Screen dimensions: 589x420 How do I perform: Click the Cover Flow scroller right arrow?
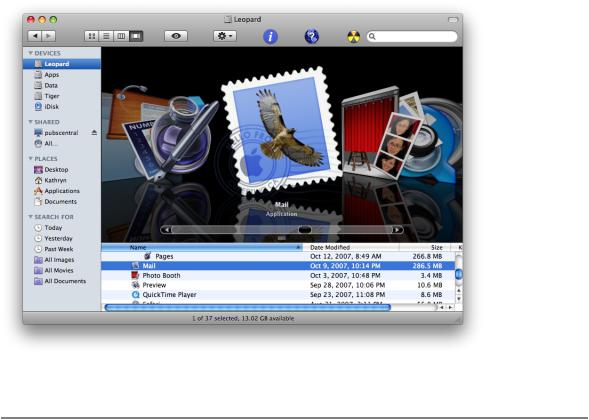click(x=397, y=230)
